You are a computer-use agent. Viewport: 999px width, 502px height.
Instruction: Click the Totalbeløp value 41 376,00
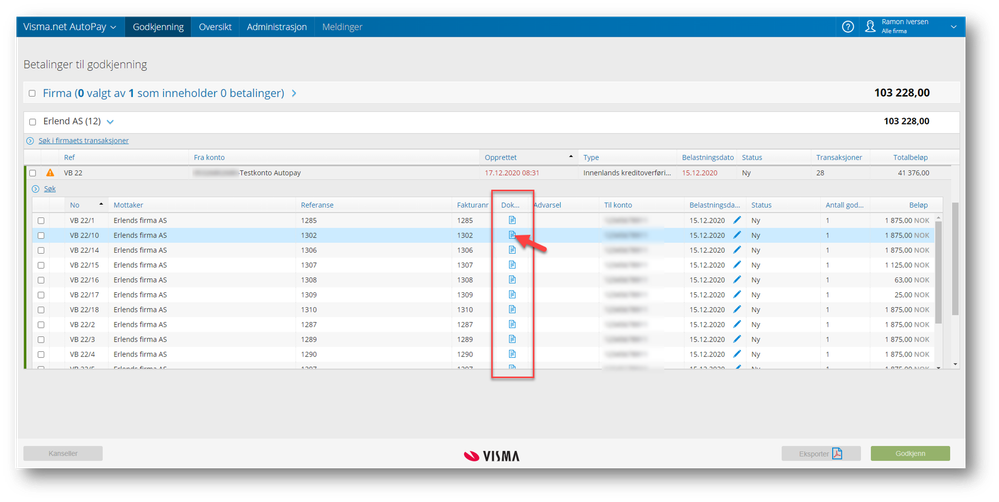coord(912,173)
